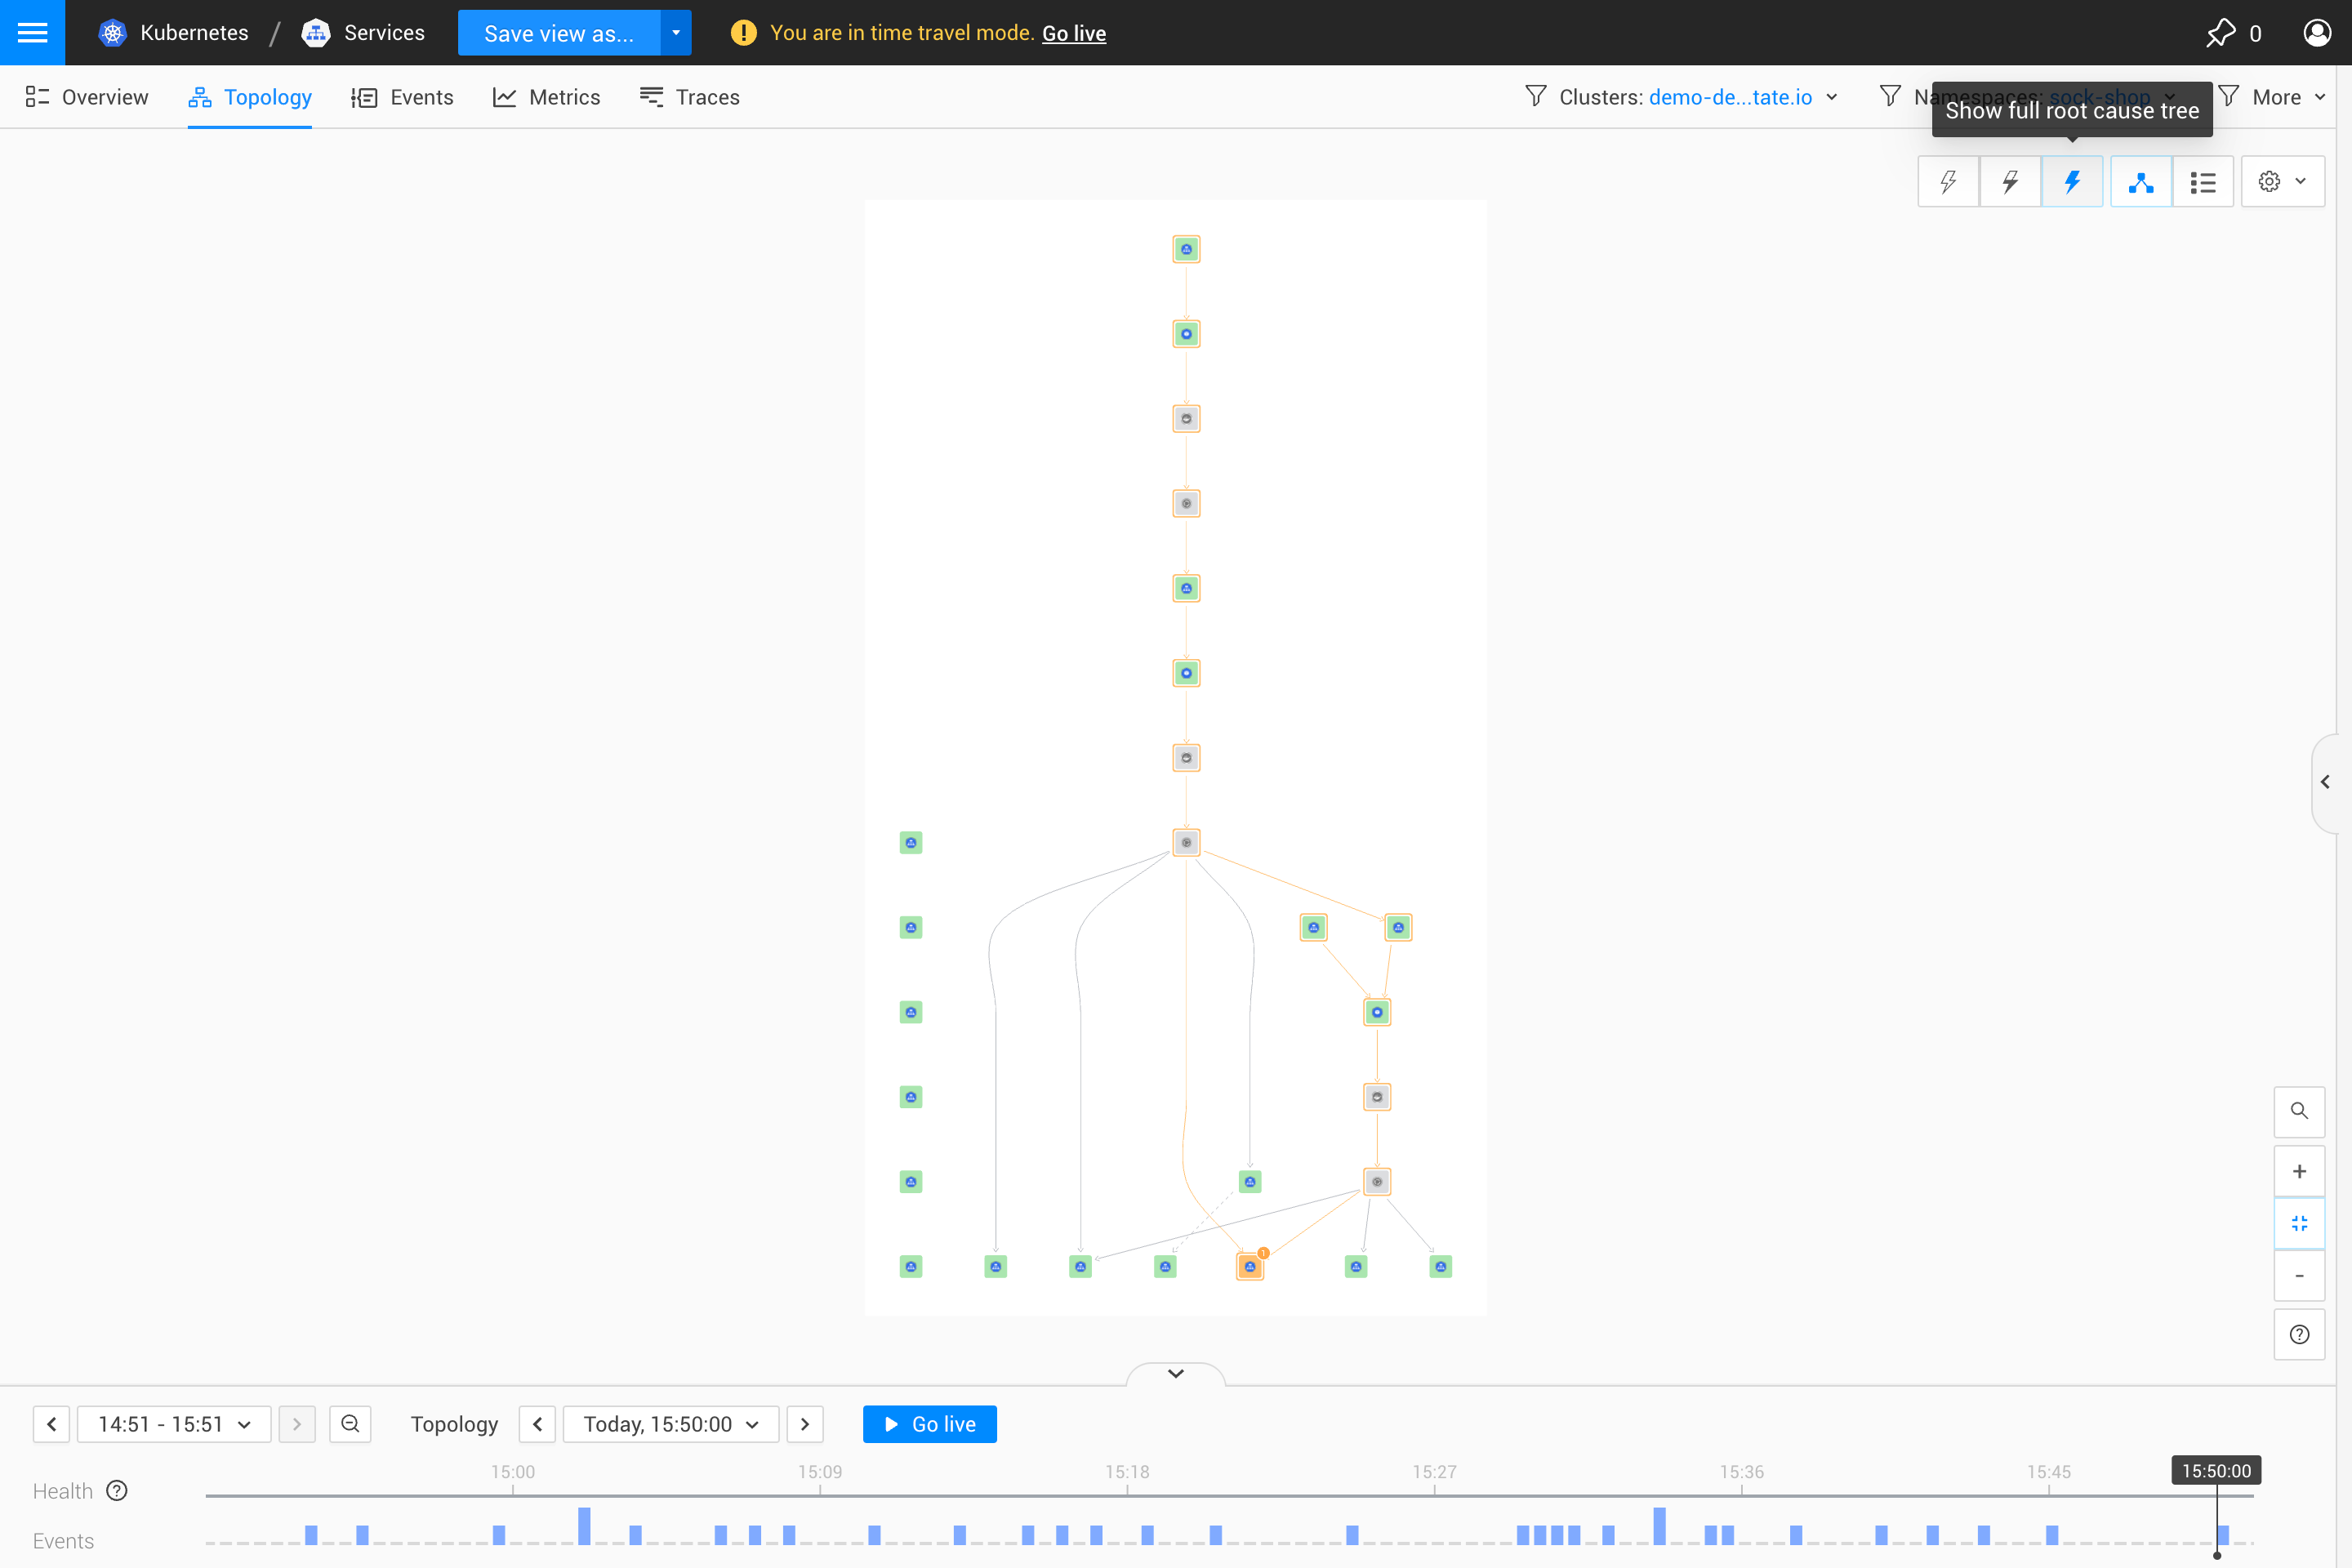2352x1568 pixels.
Task: Click the 15:50:00 timeline marker
Action: pos(2216,1470)
